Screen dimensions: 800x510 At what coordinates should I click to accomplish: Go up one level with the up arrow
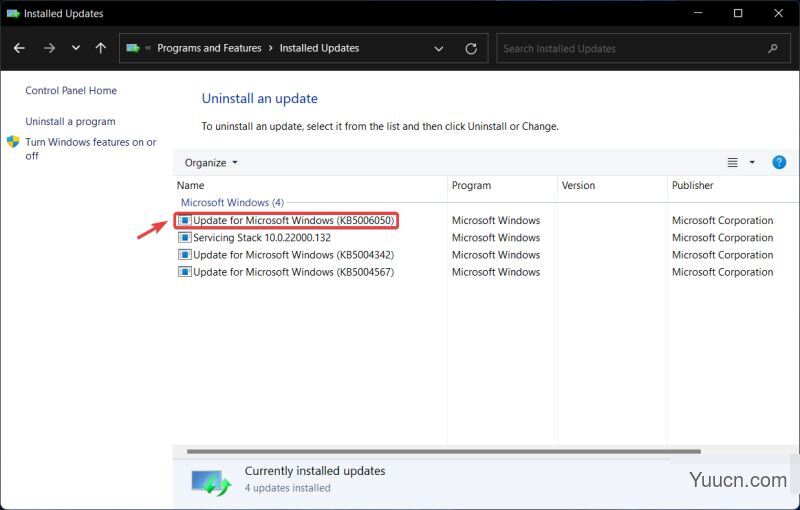point(101,48)
